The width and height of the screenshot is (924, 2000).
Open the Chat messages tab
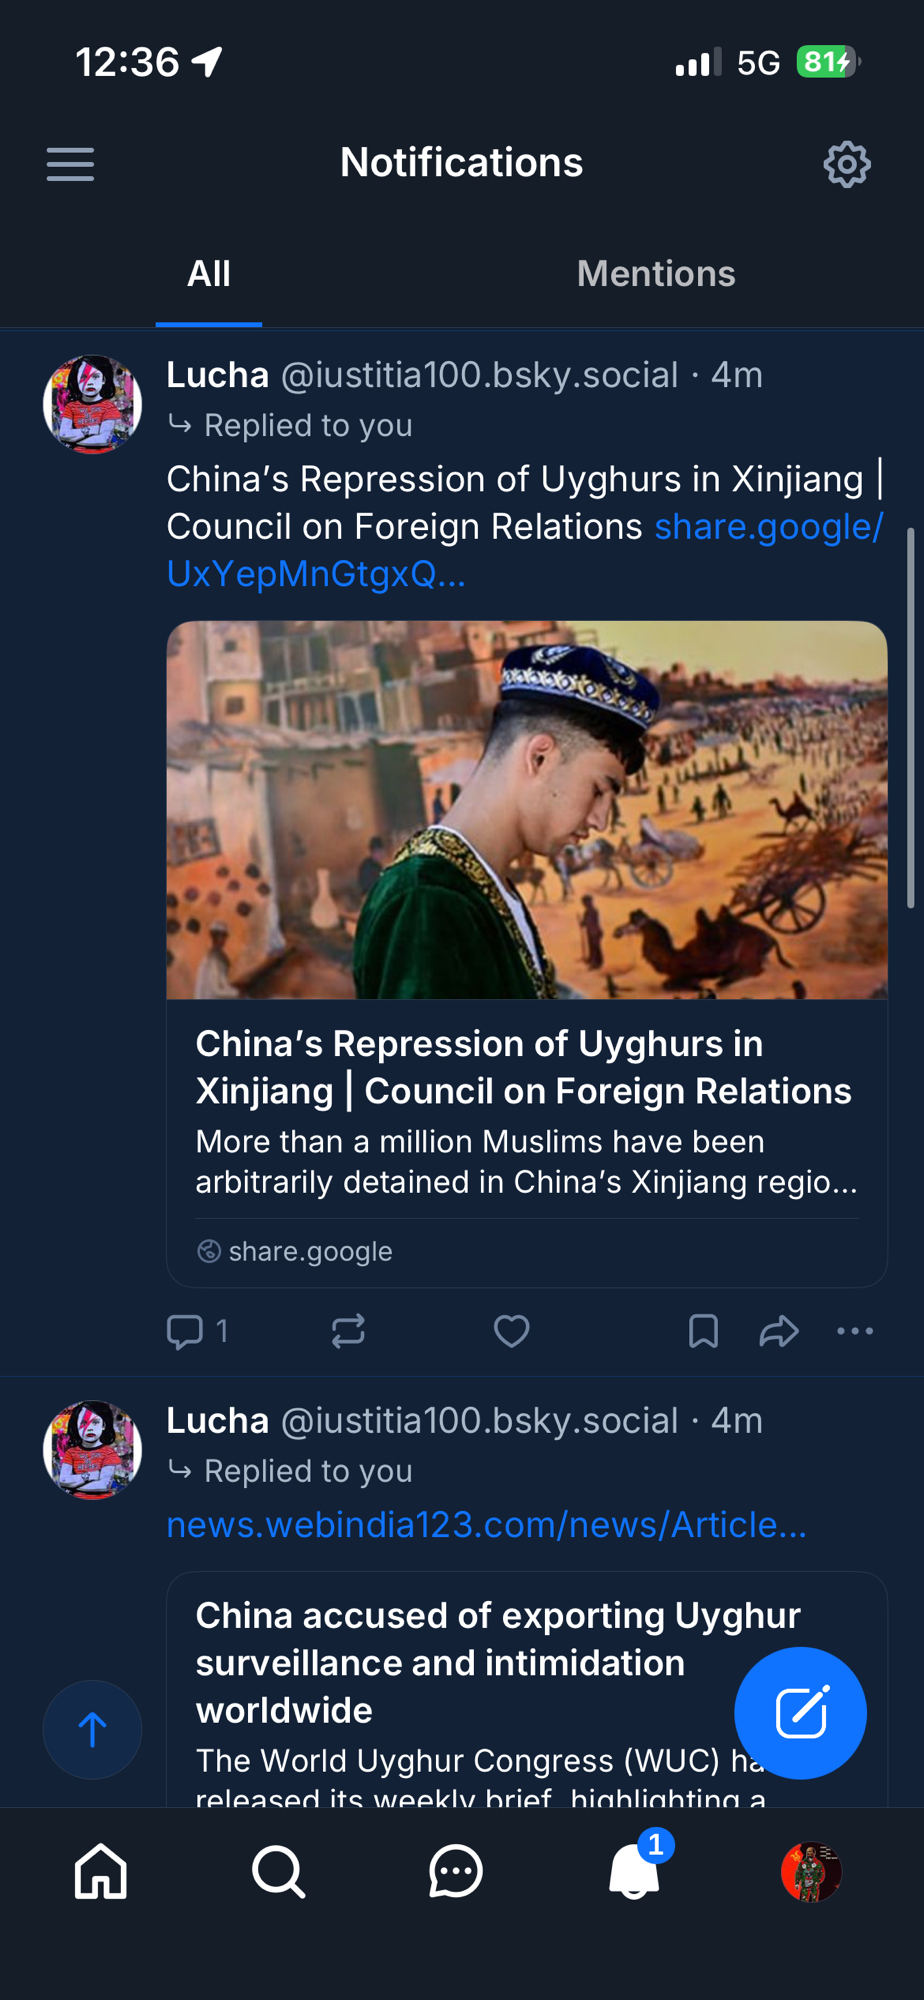(456, 1871)
